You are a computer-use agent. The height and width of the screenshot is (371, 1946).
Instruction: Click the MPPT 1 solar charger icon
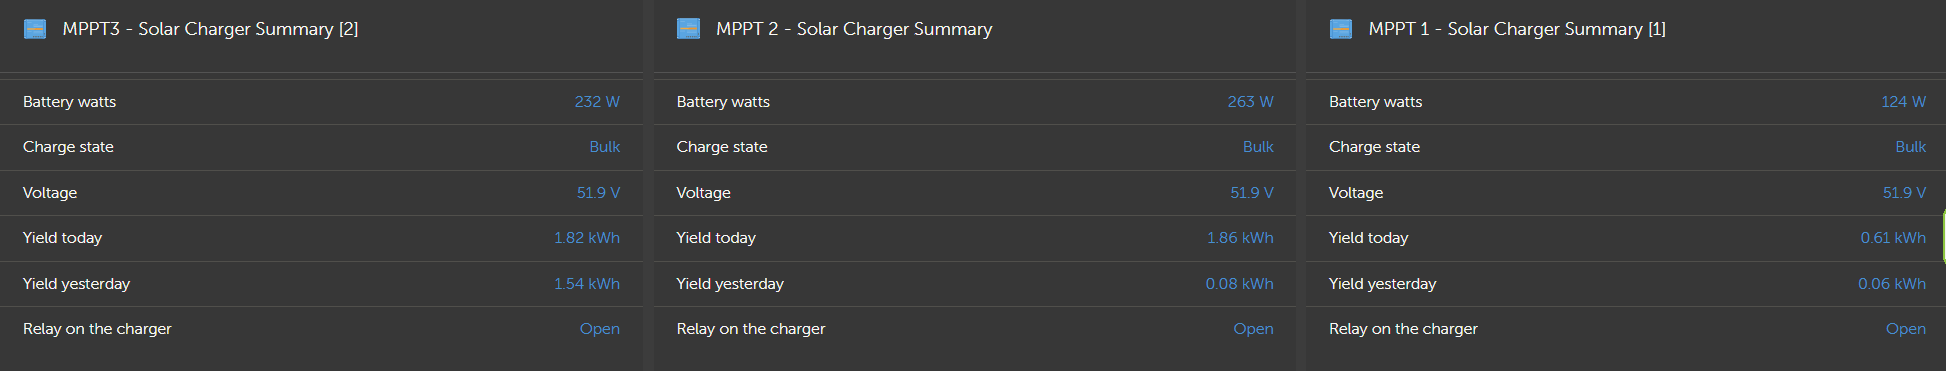coord(1341,29)
